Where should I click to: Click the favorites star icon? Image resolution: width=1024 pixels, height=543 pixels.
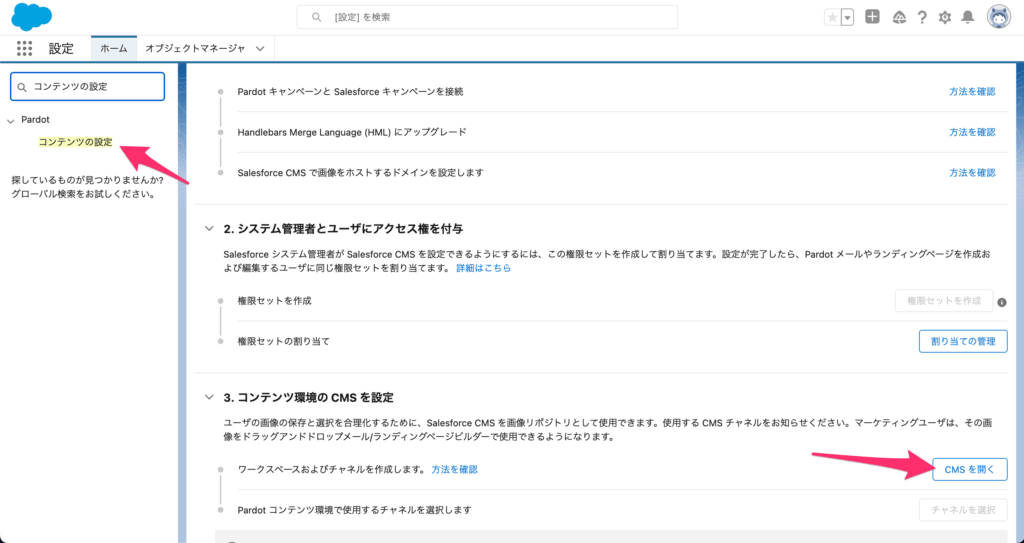pos(832,18)
